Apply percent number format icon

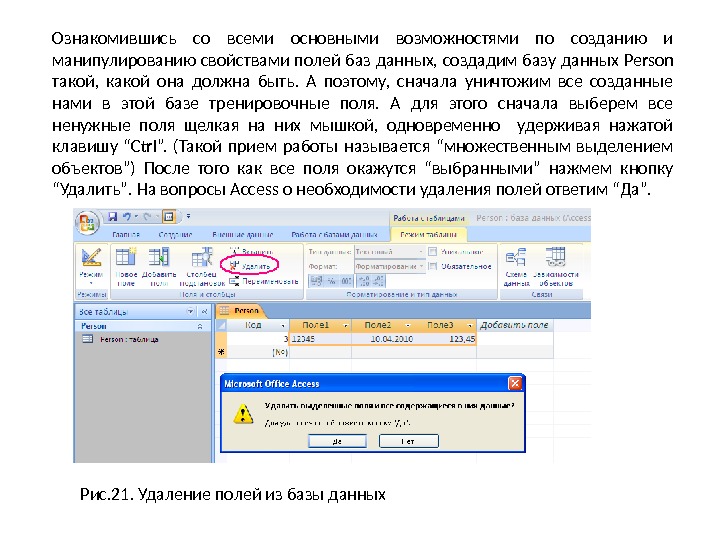click(x=332, y=281)
